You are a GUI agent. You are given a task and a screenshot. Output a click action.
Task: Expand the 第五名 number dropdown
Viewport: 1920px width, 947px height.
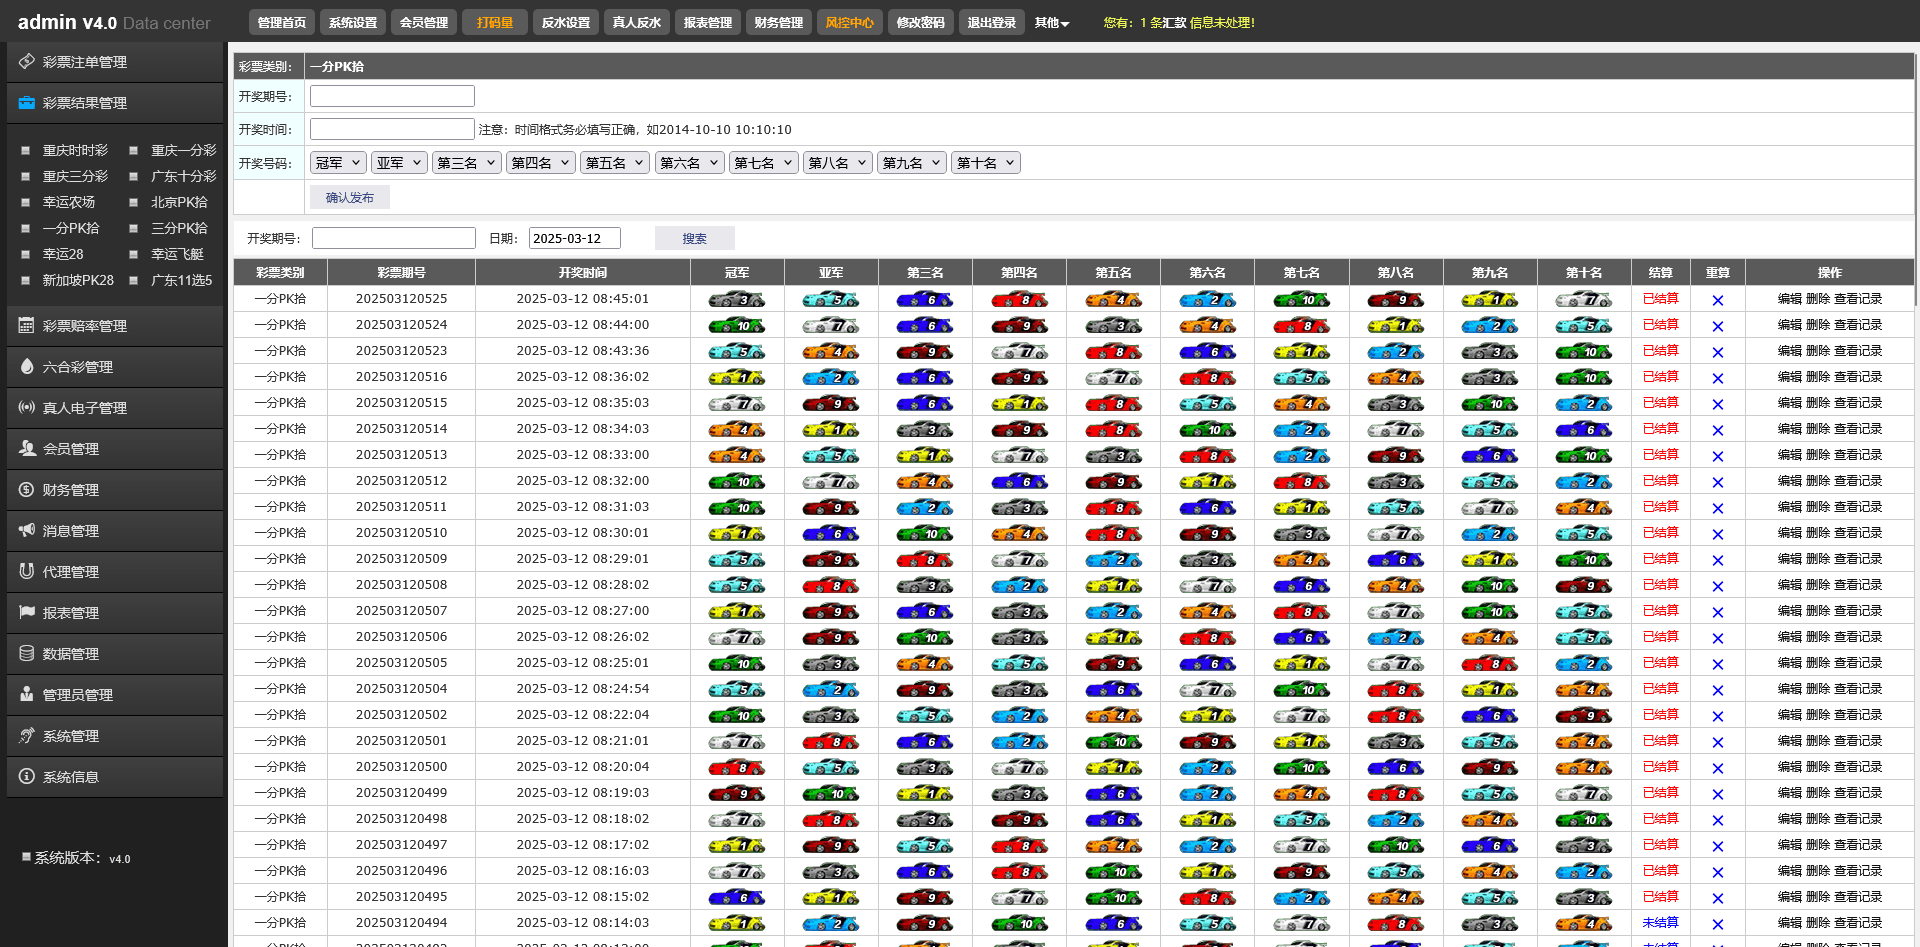pyautogui.click(x=614, y=163)
